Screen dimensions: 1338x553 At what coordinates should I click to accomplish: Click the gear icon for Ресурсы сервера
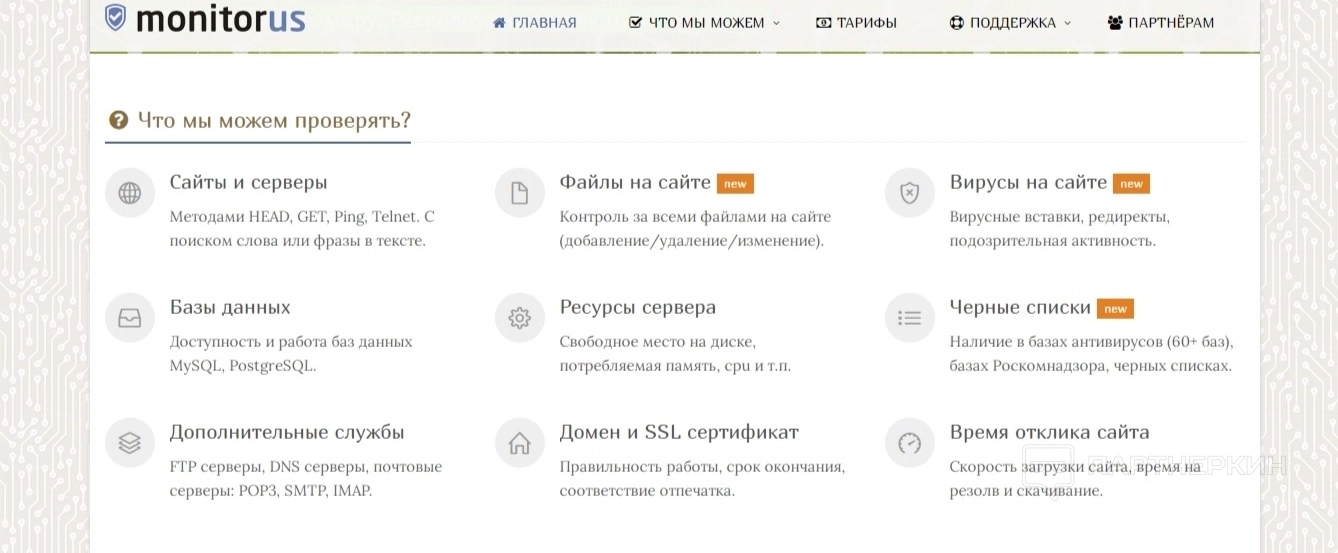click(x=520, y=319)
